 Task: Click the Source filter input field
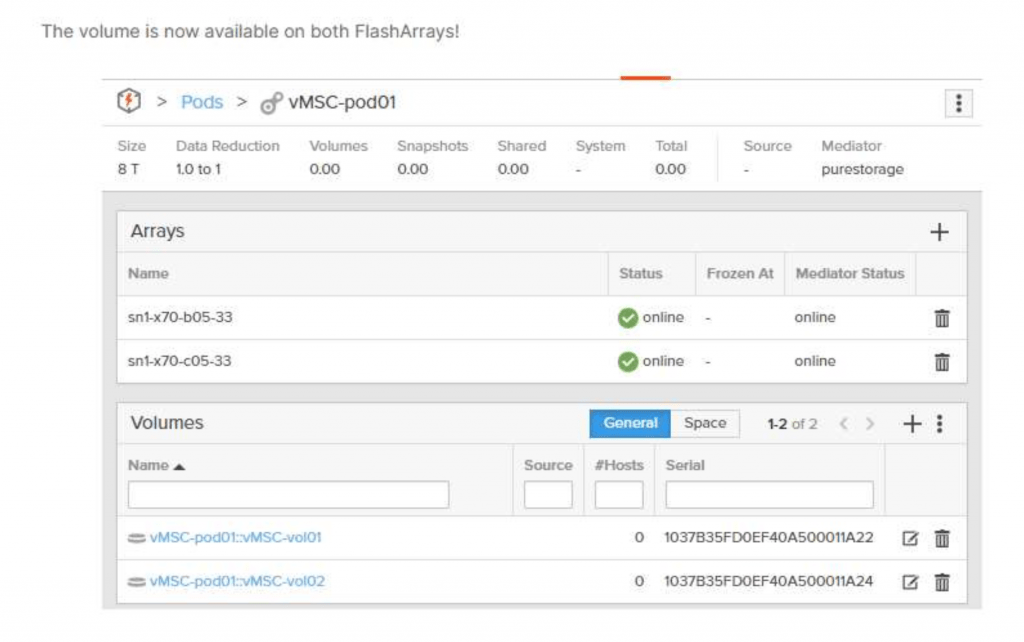click(x=548, y=494)
